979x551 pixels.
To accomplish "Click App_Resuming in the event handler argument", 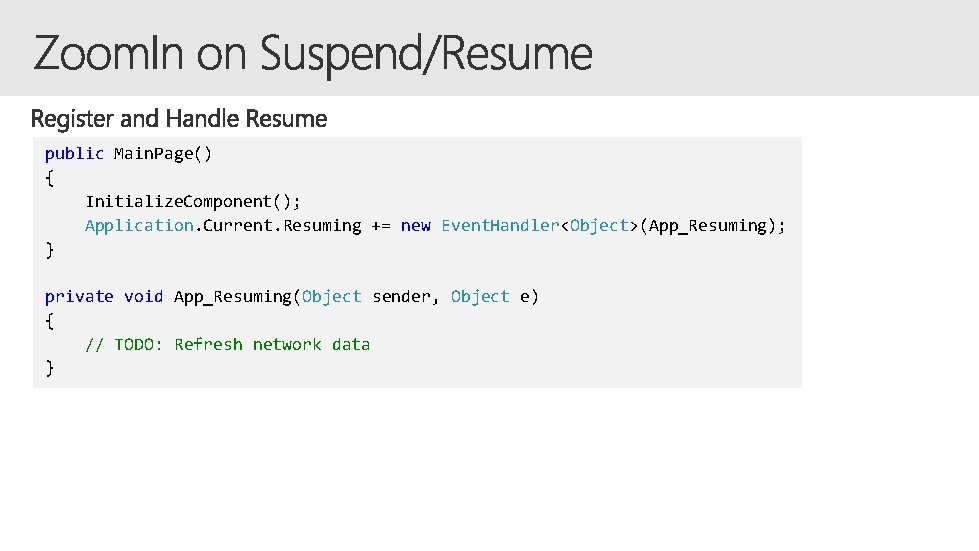I will click(x=707, y=225).
